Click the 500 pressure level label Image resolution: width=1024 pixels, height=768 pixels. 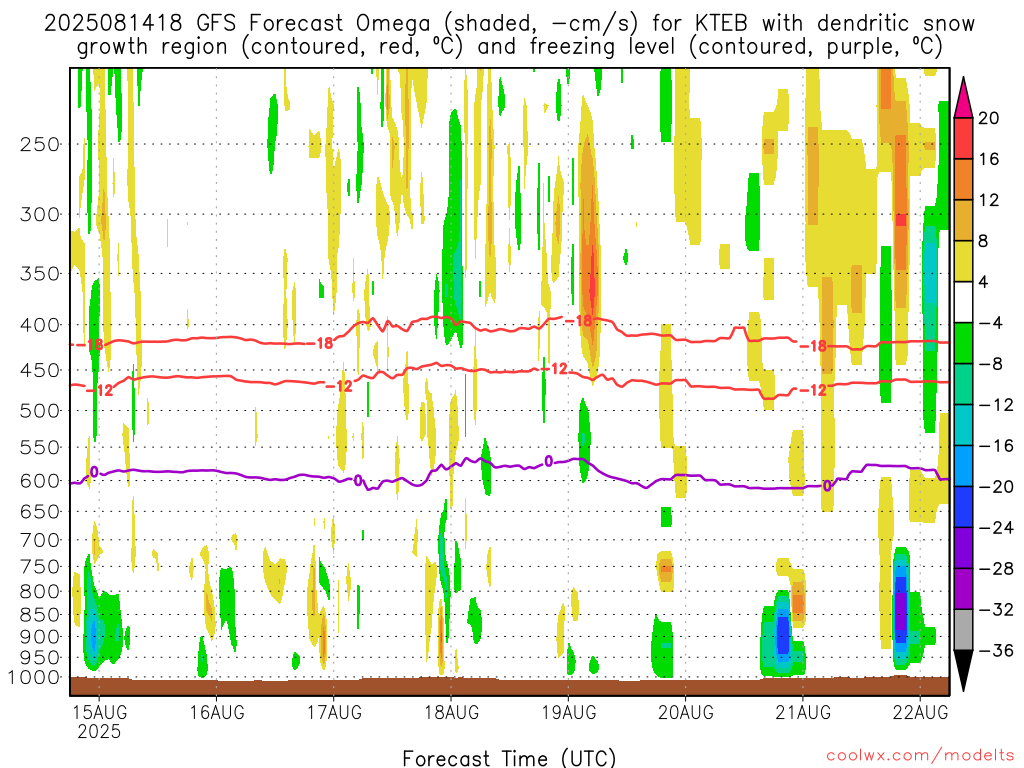click(x=40, y=411)
